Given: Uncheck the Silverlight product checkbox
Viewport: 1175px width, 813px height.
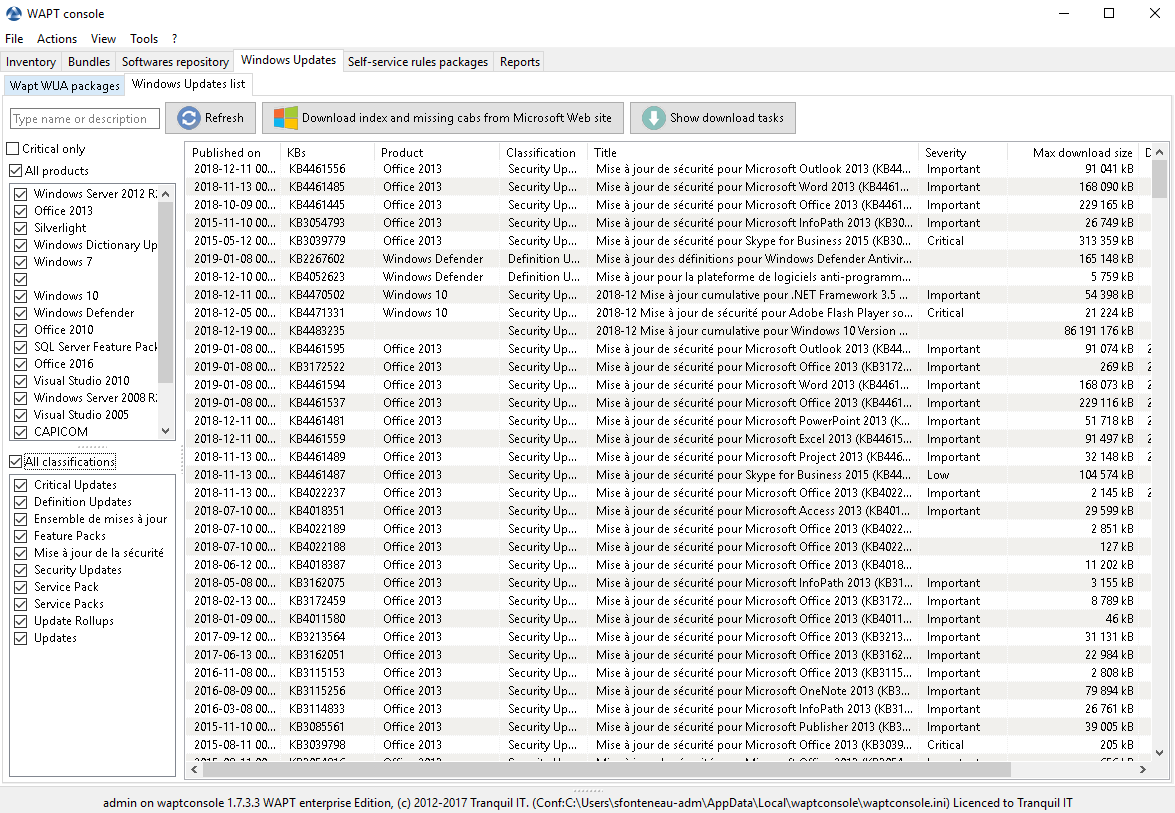Looking at the screenshot, I should [x=20, y=228].
